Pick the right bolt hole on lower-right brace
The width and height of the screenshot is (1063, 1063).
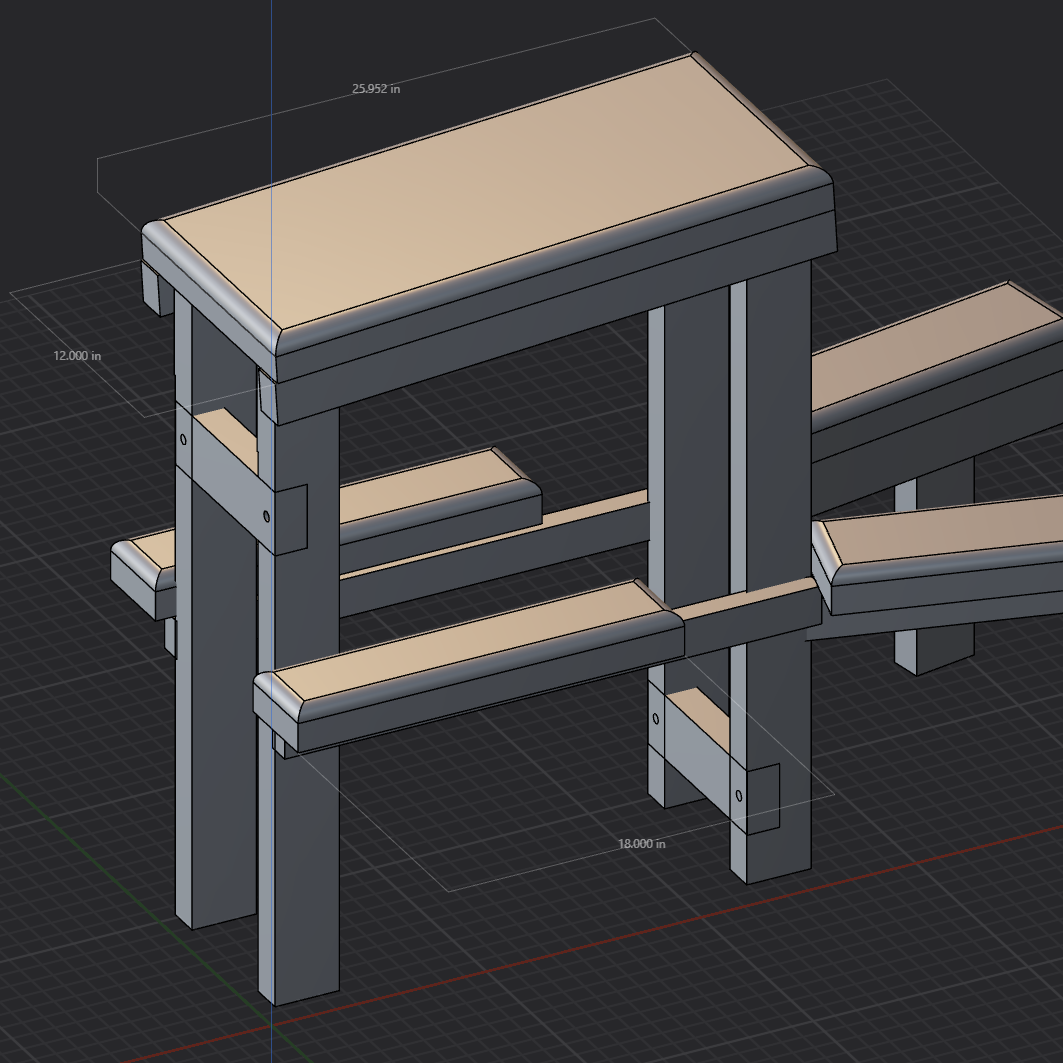pos(739,796)
